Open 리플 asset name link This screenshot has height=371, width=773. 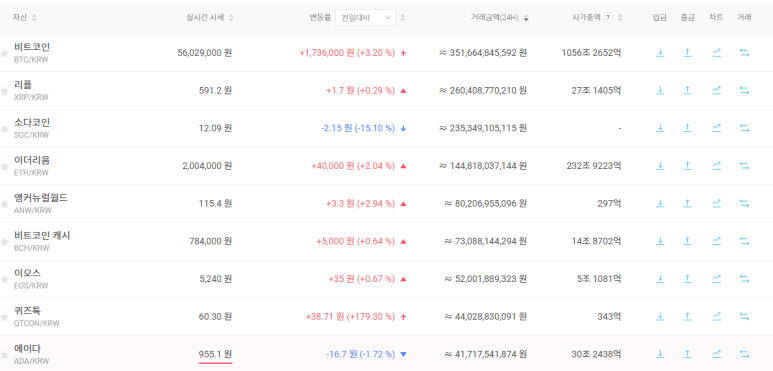point(23,85)
